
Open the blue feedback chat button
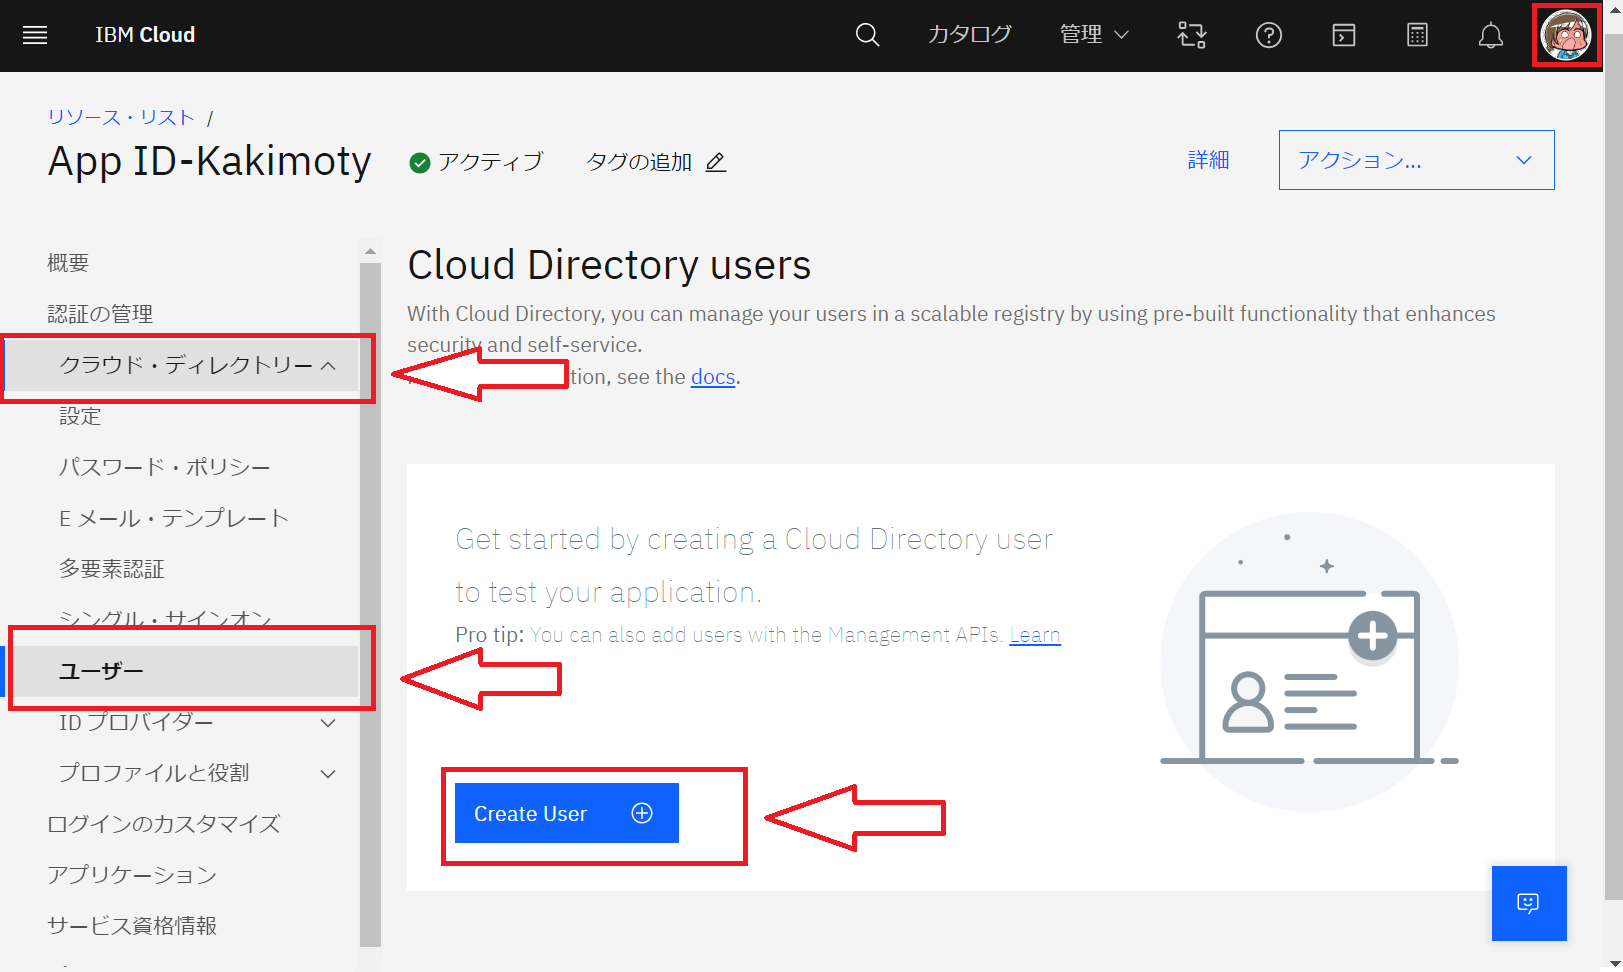tap(1528, 903)
